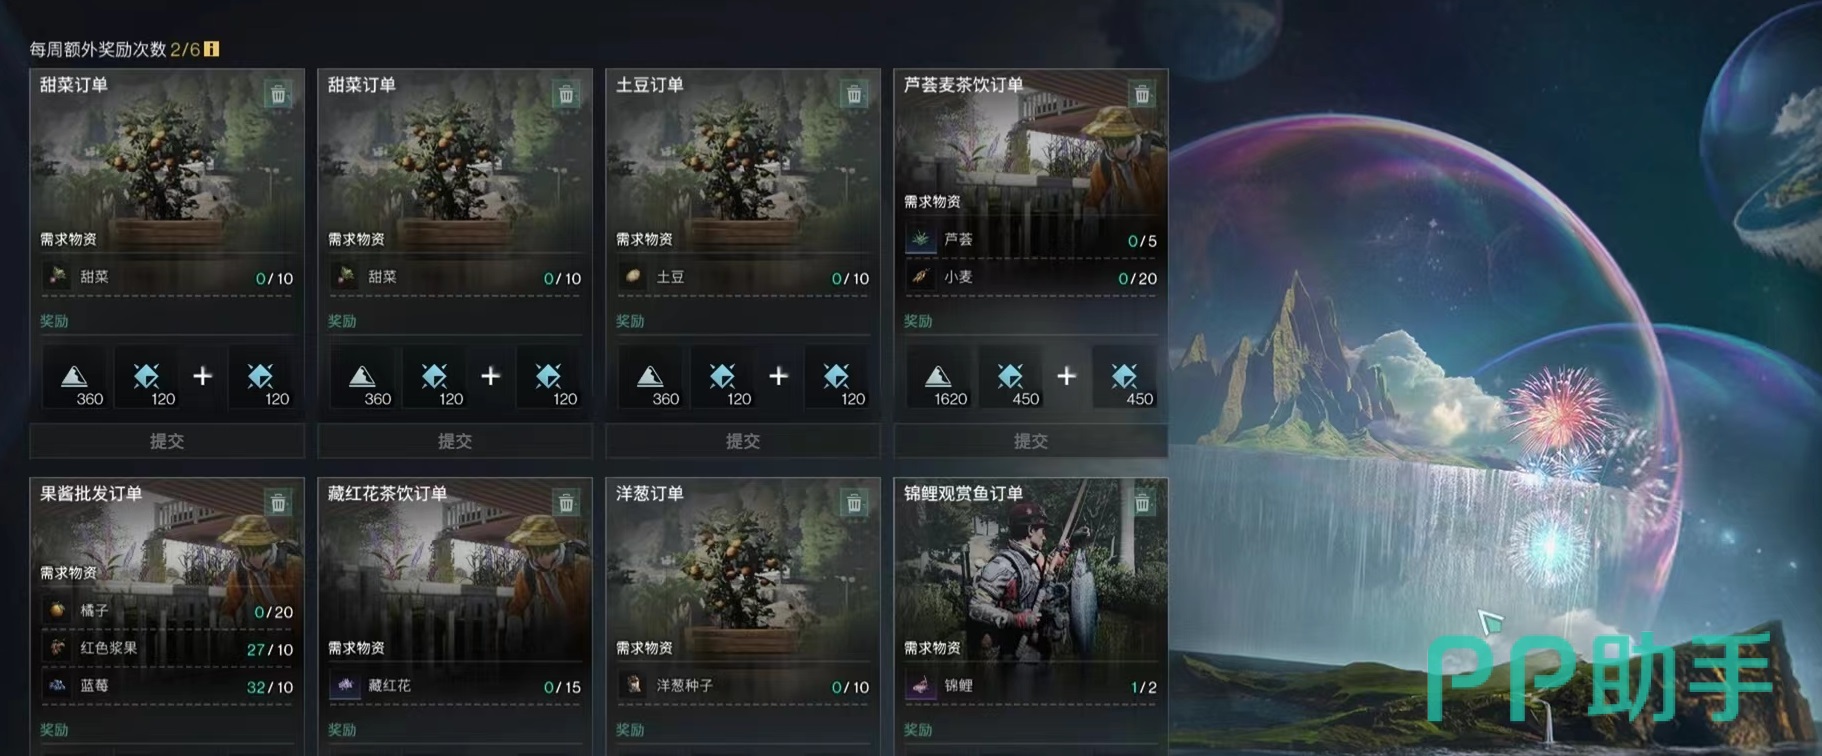Click the 蓝莓 32/10 material row
Viewport: 1822px width, 756px height.
[x=167, y=687]
